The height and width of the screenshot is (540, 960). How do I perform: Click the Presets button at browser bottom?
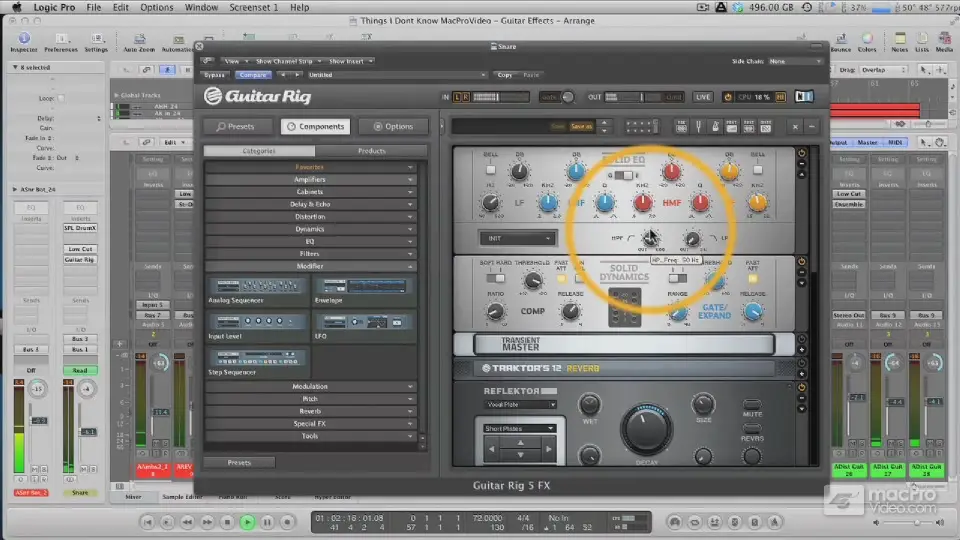[239, 463]
